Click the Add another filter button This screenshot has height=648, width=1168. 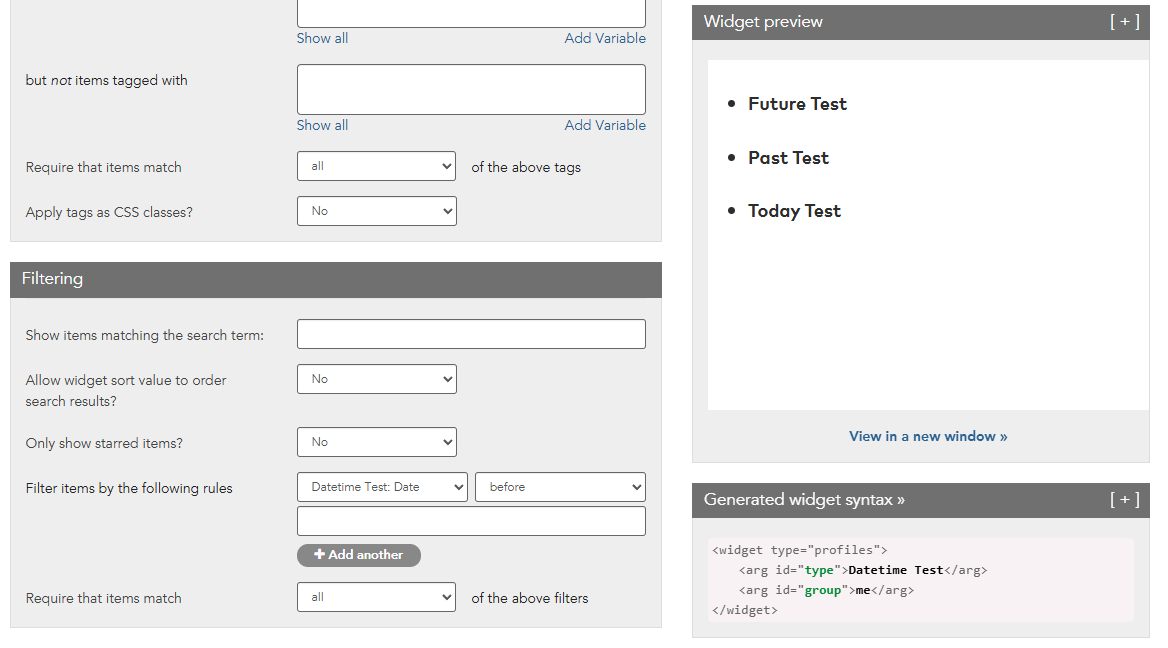pos(358,555)
